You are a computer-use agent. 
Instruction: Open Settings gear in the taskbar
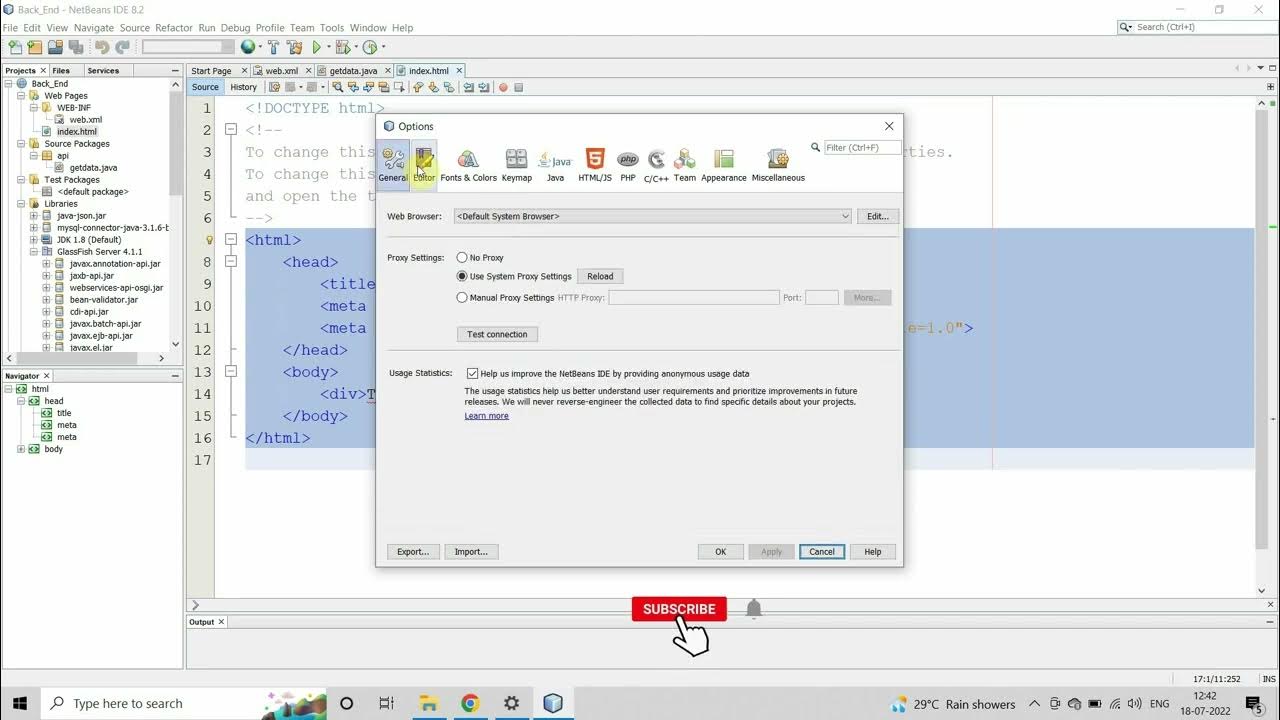pyautogui.click(x=511, y=703)
